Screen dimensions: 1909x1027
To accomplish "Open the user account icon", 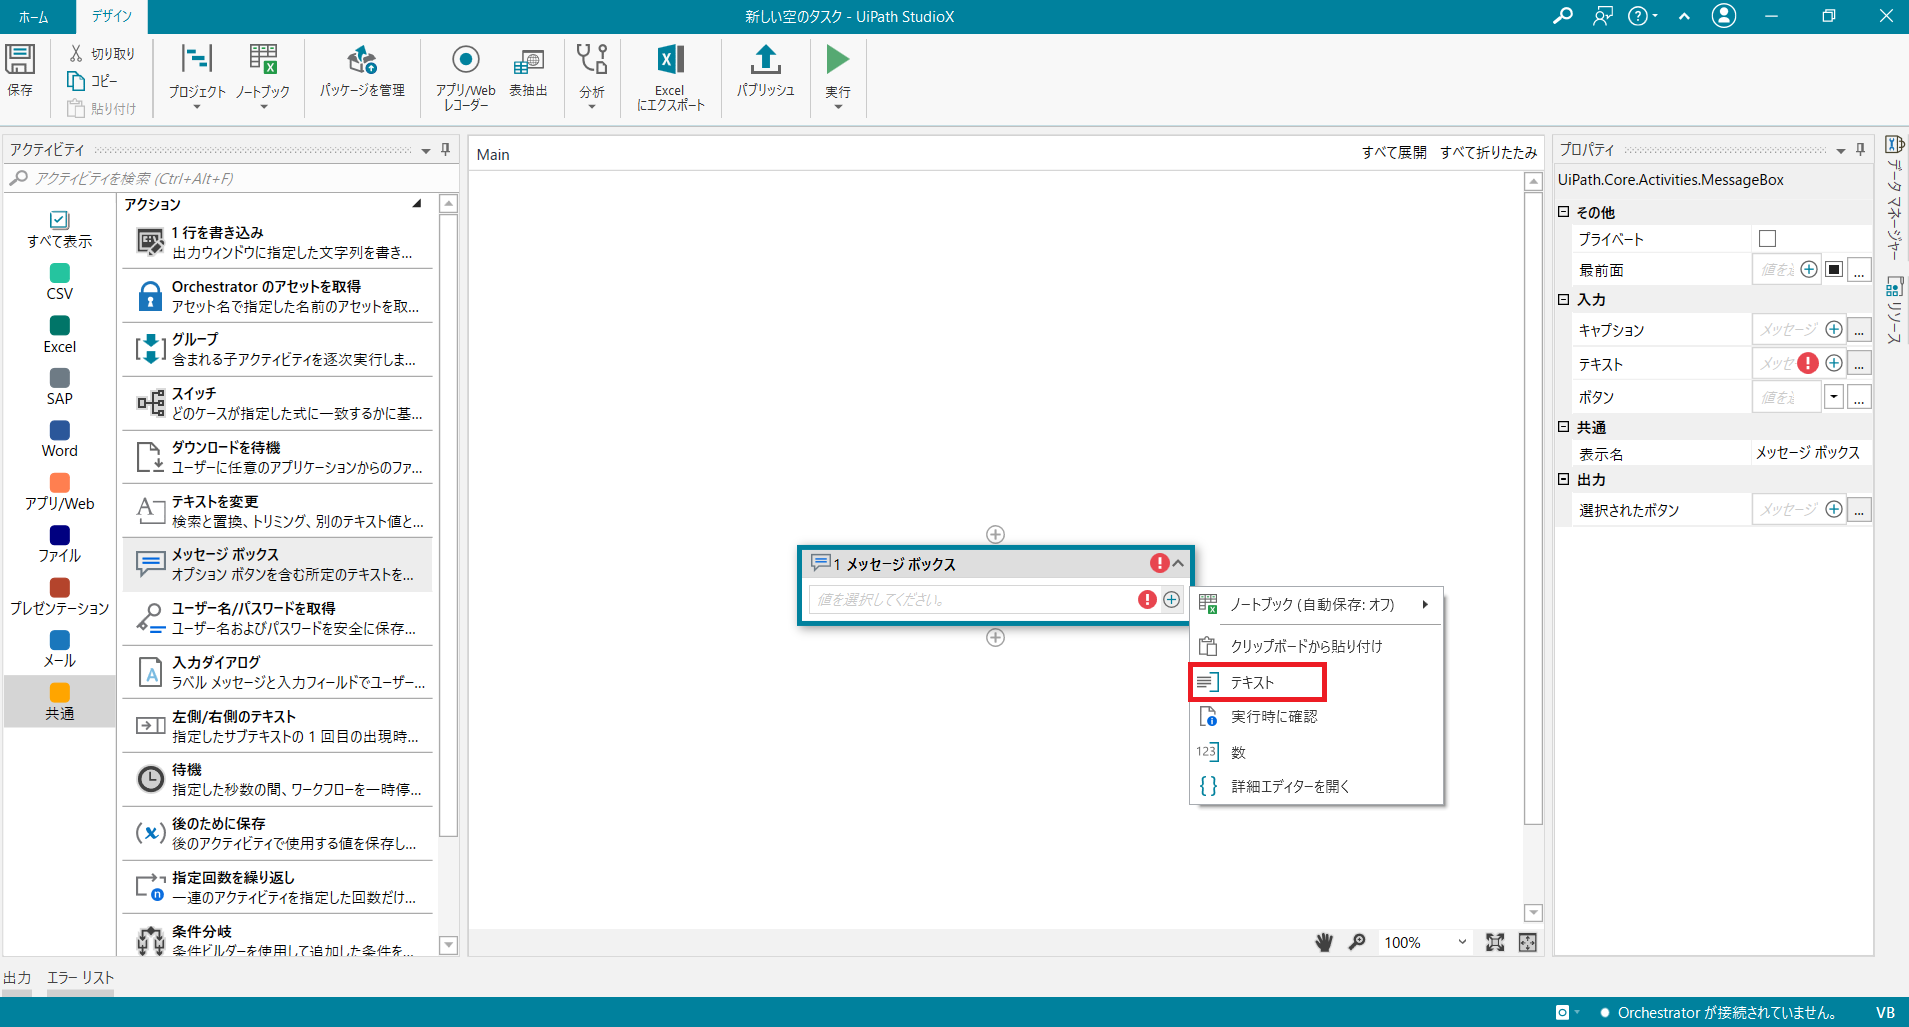I will coord(1724,16).
